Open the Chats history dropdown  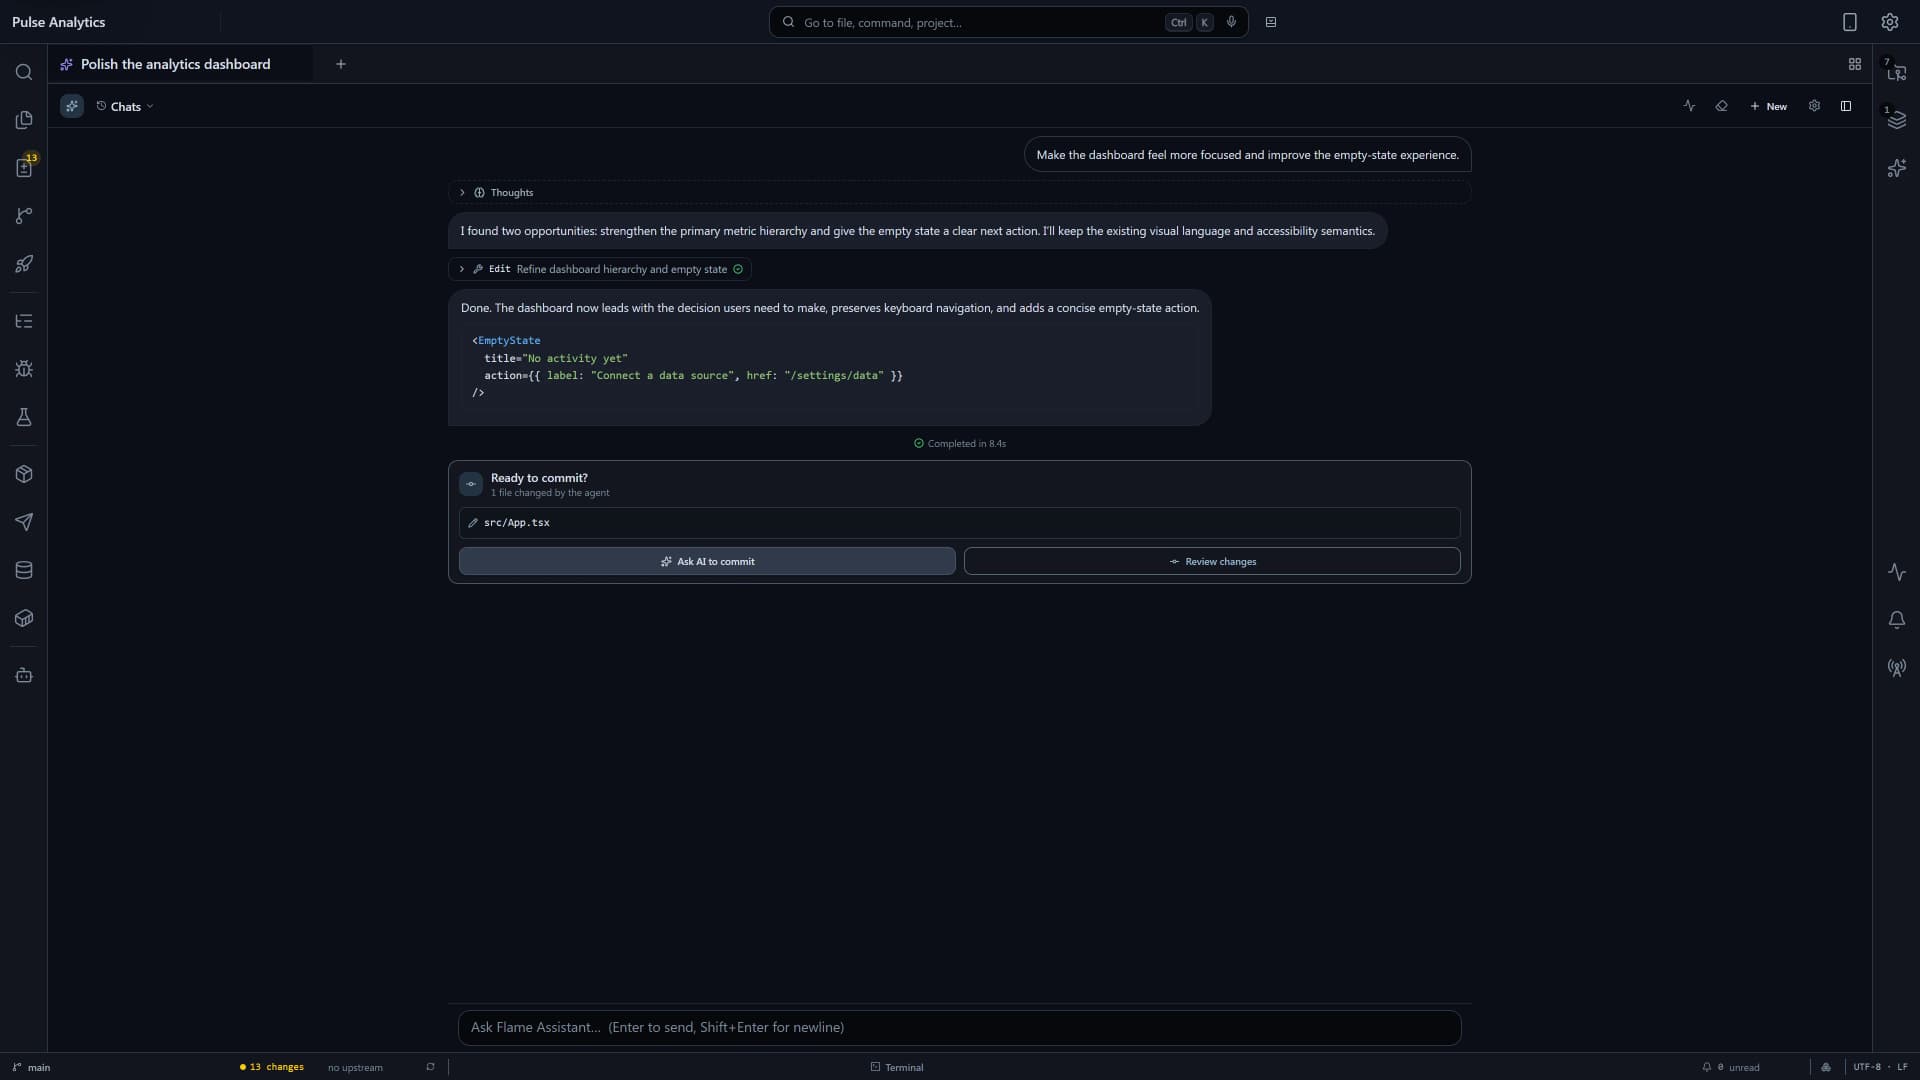pos(125,106)
